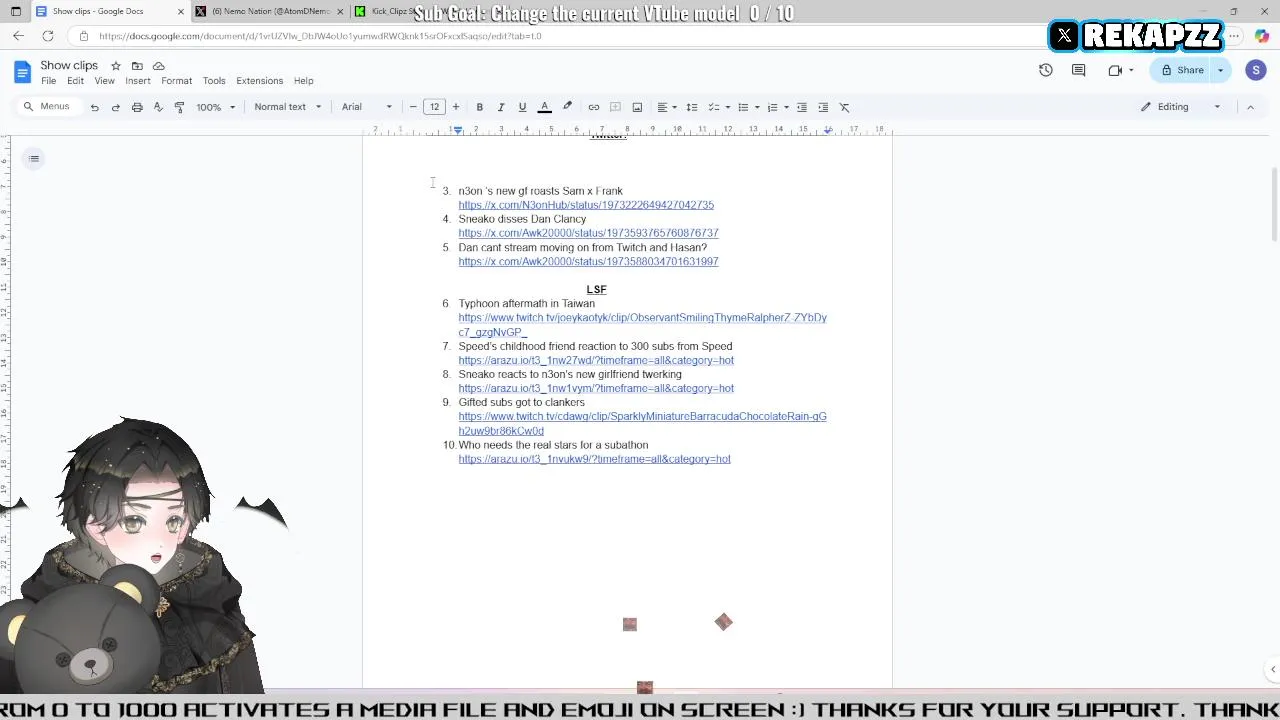This screenshot has width=1280, height=720.
Task: Open joeykaotyk Twitch clip link
Action: 642,325
